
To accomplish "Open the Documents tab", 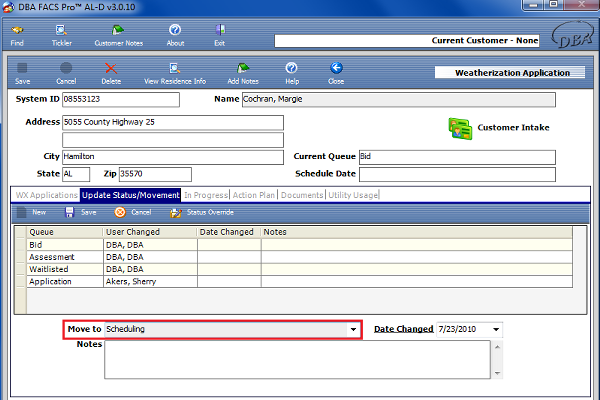I will (302, 195).
